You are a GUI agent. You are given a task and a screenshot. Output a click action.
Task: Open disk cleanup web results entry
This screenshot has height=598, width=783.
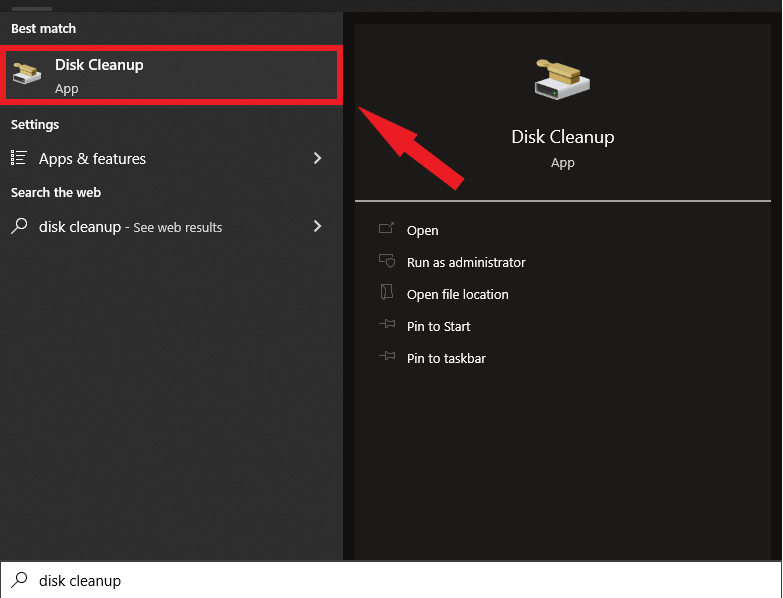[x=171, y=227]
